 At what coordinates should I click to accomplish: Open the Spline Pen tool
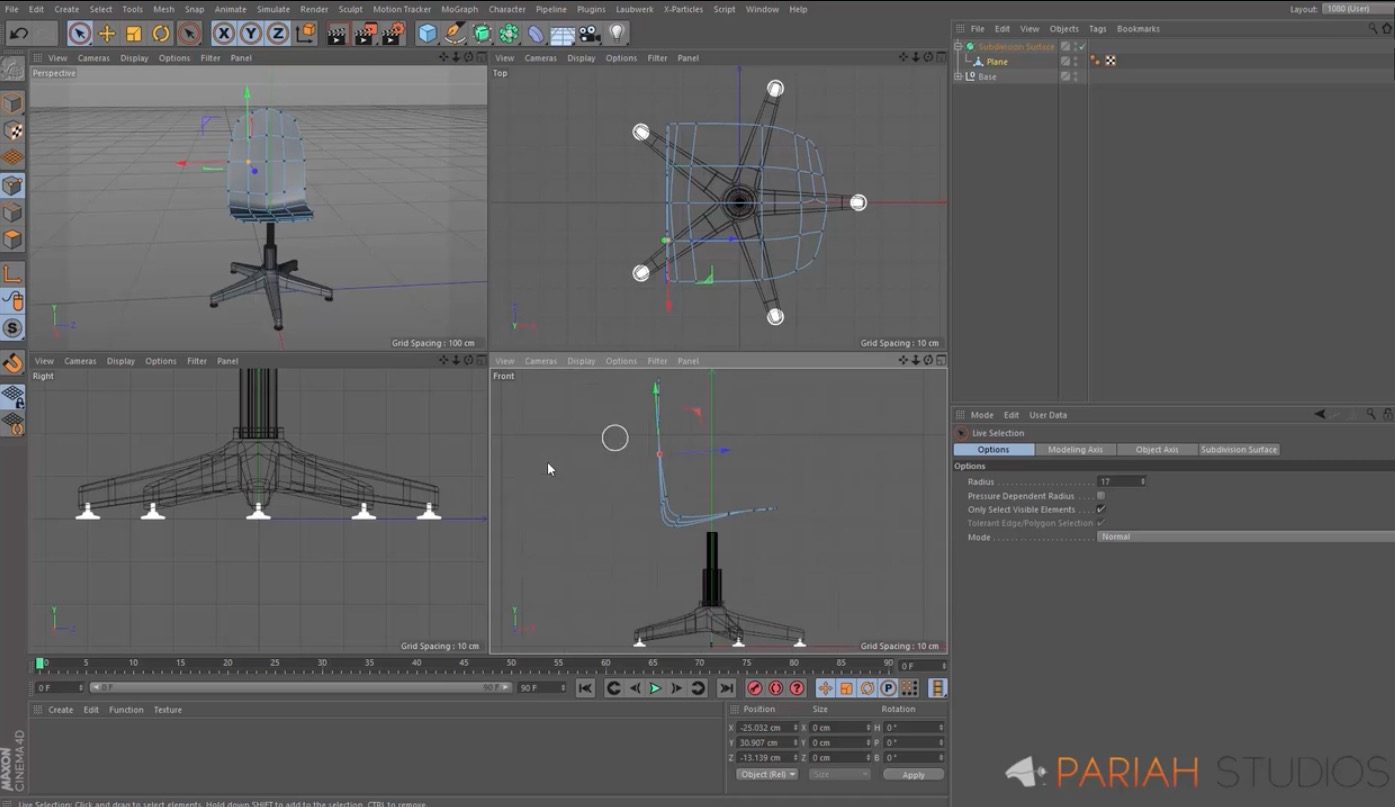pyautogui.click(x=455, y=34)
